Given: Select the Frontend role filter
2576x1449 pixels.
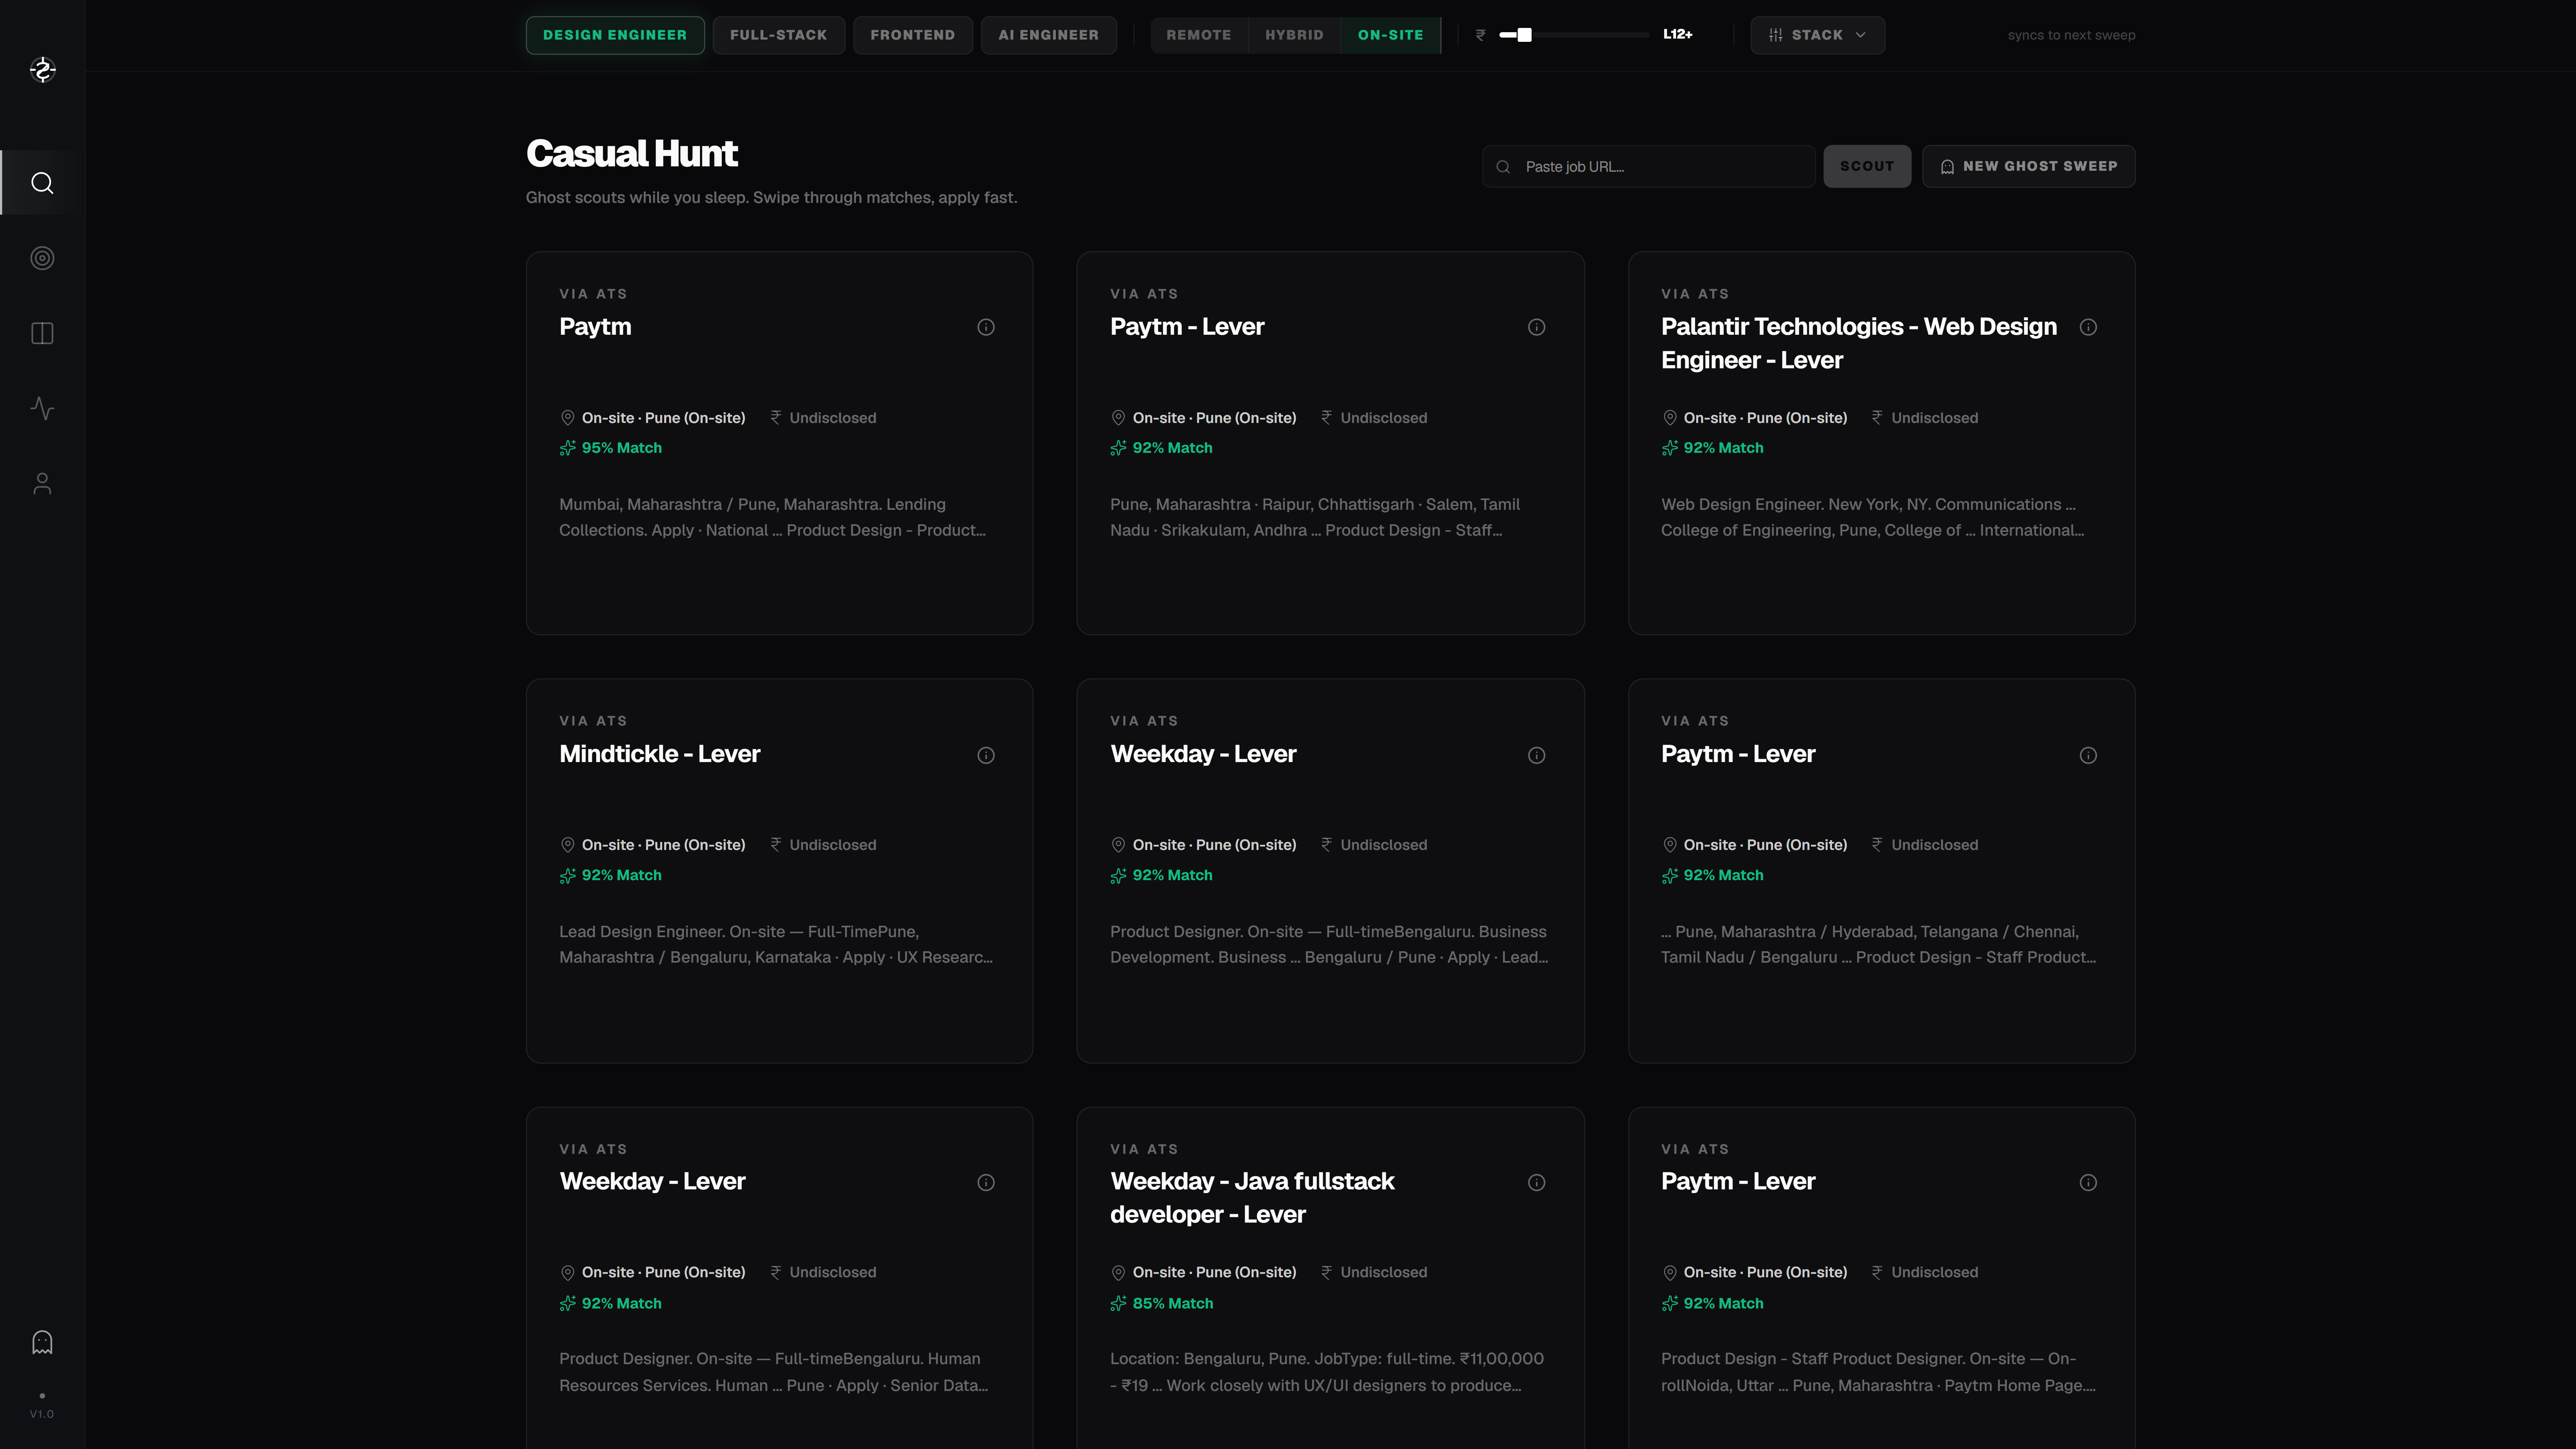Looking at the screenshot, I should 913,35.
